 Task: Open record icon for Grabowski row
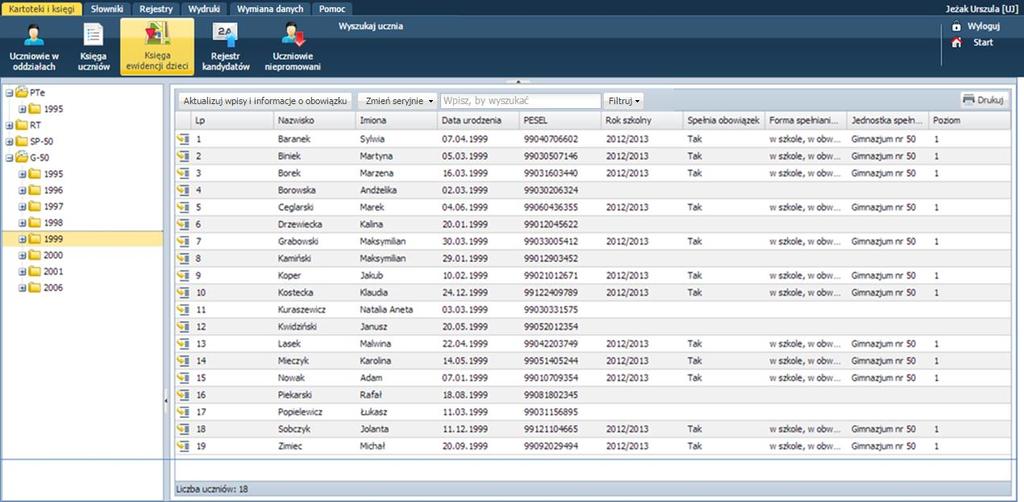[183, 242]
